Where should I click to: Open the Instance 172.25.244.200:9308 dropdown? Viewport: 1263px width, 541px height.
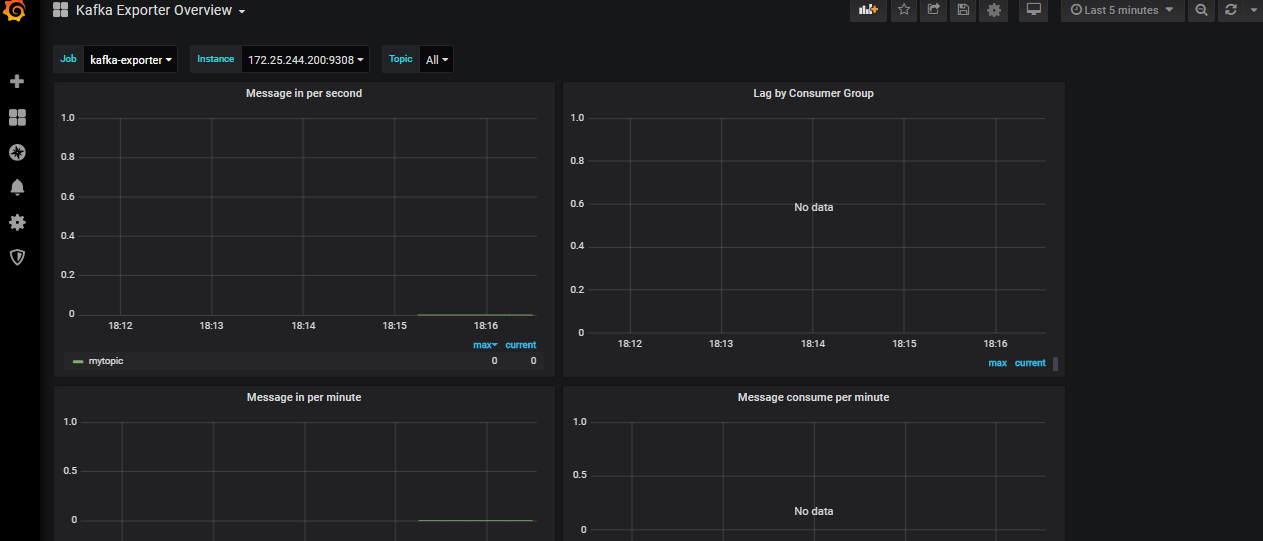tap(306, 60)
